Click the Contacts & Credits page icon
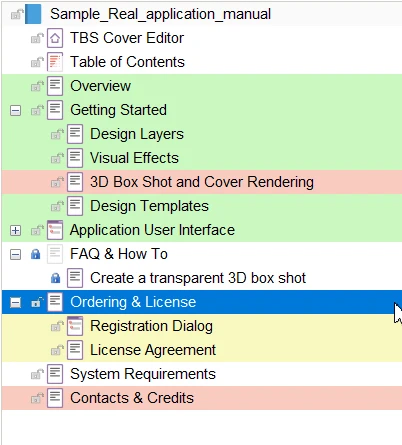The height and width of the screenshot is (445, 402). (x=55, y=398)
